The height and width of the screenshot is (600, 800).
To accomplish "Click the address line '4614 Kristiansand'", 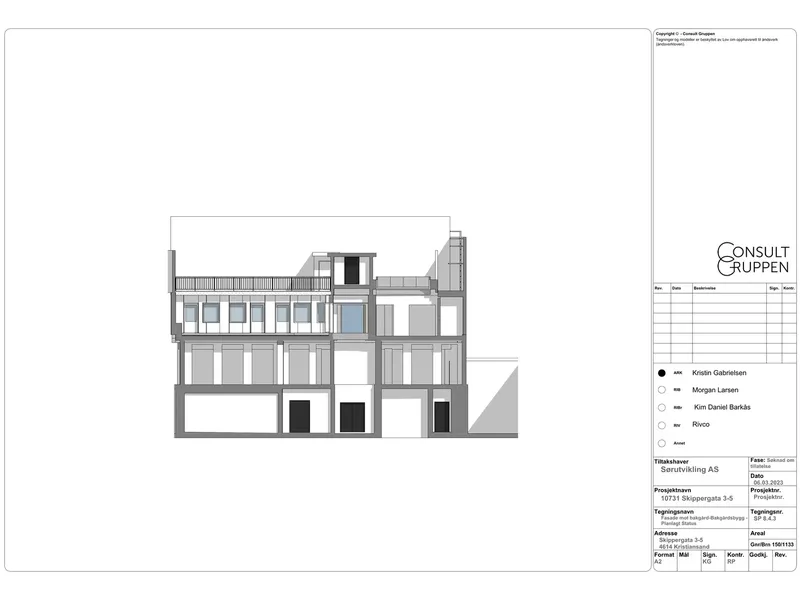I will click(684, 546).
